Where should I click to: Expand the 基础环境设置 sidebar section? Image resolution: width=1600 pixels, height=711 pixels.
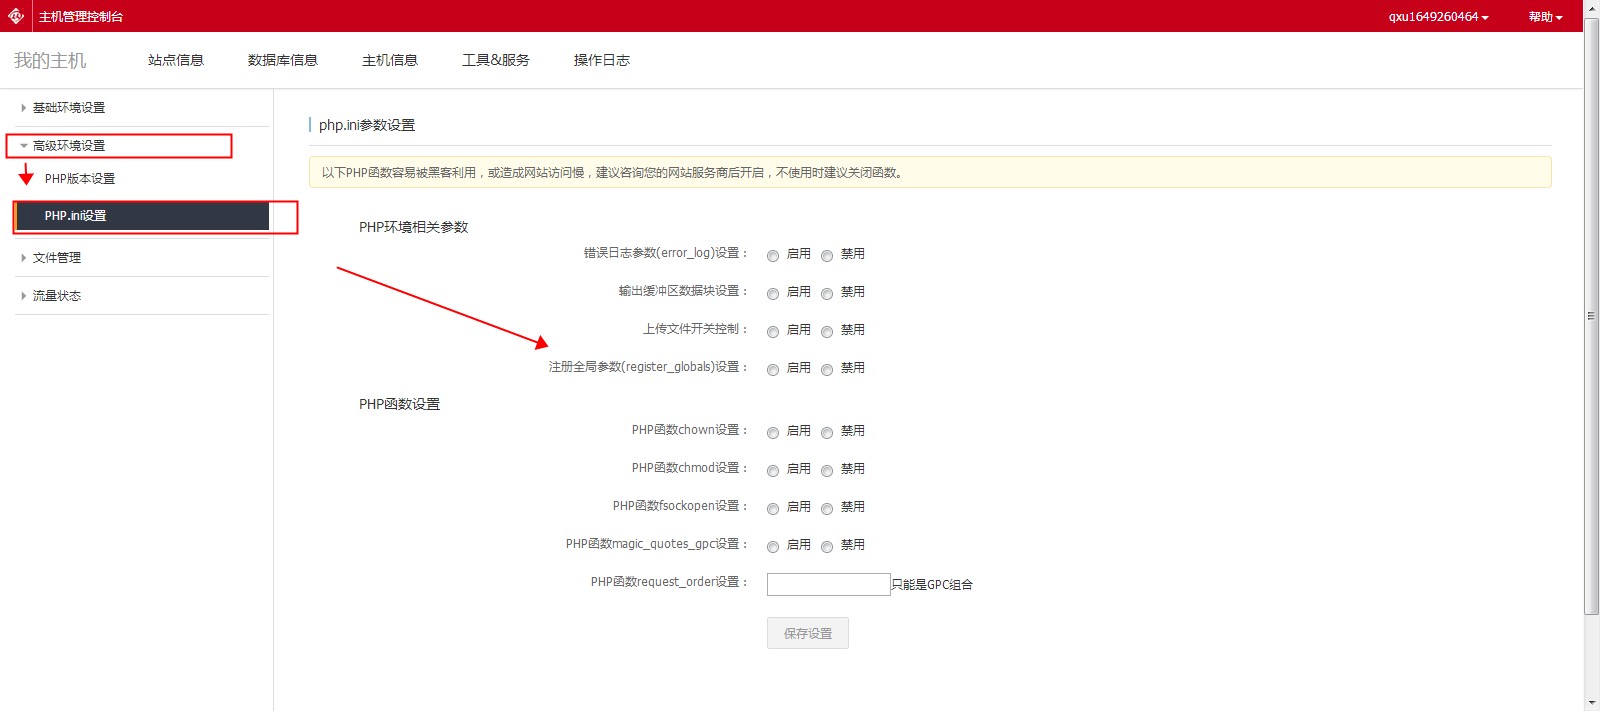(68, 108)
